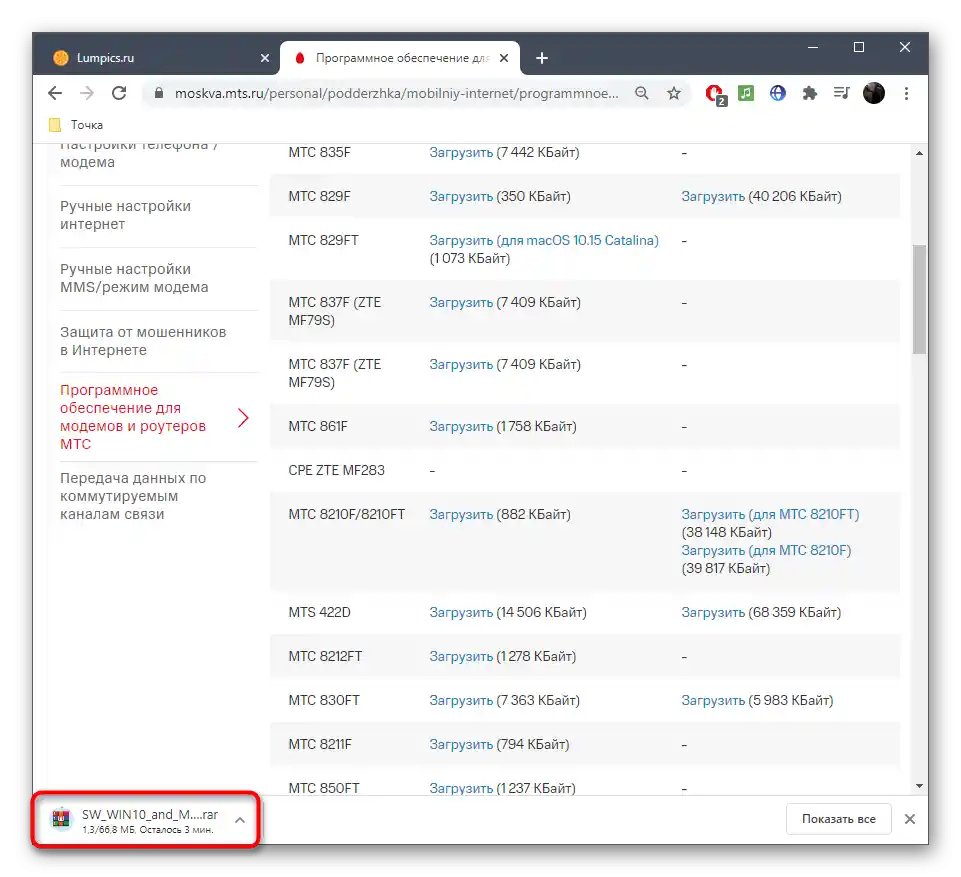This screenshot has width=961, height=877.
Task: Click Загрузить 350 КБайт for МТС 829F
Action: (461, 196)
